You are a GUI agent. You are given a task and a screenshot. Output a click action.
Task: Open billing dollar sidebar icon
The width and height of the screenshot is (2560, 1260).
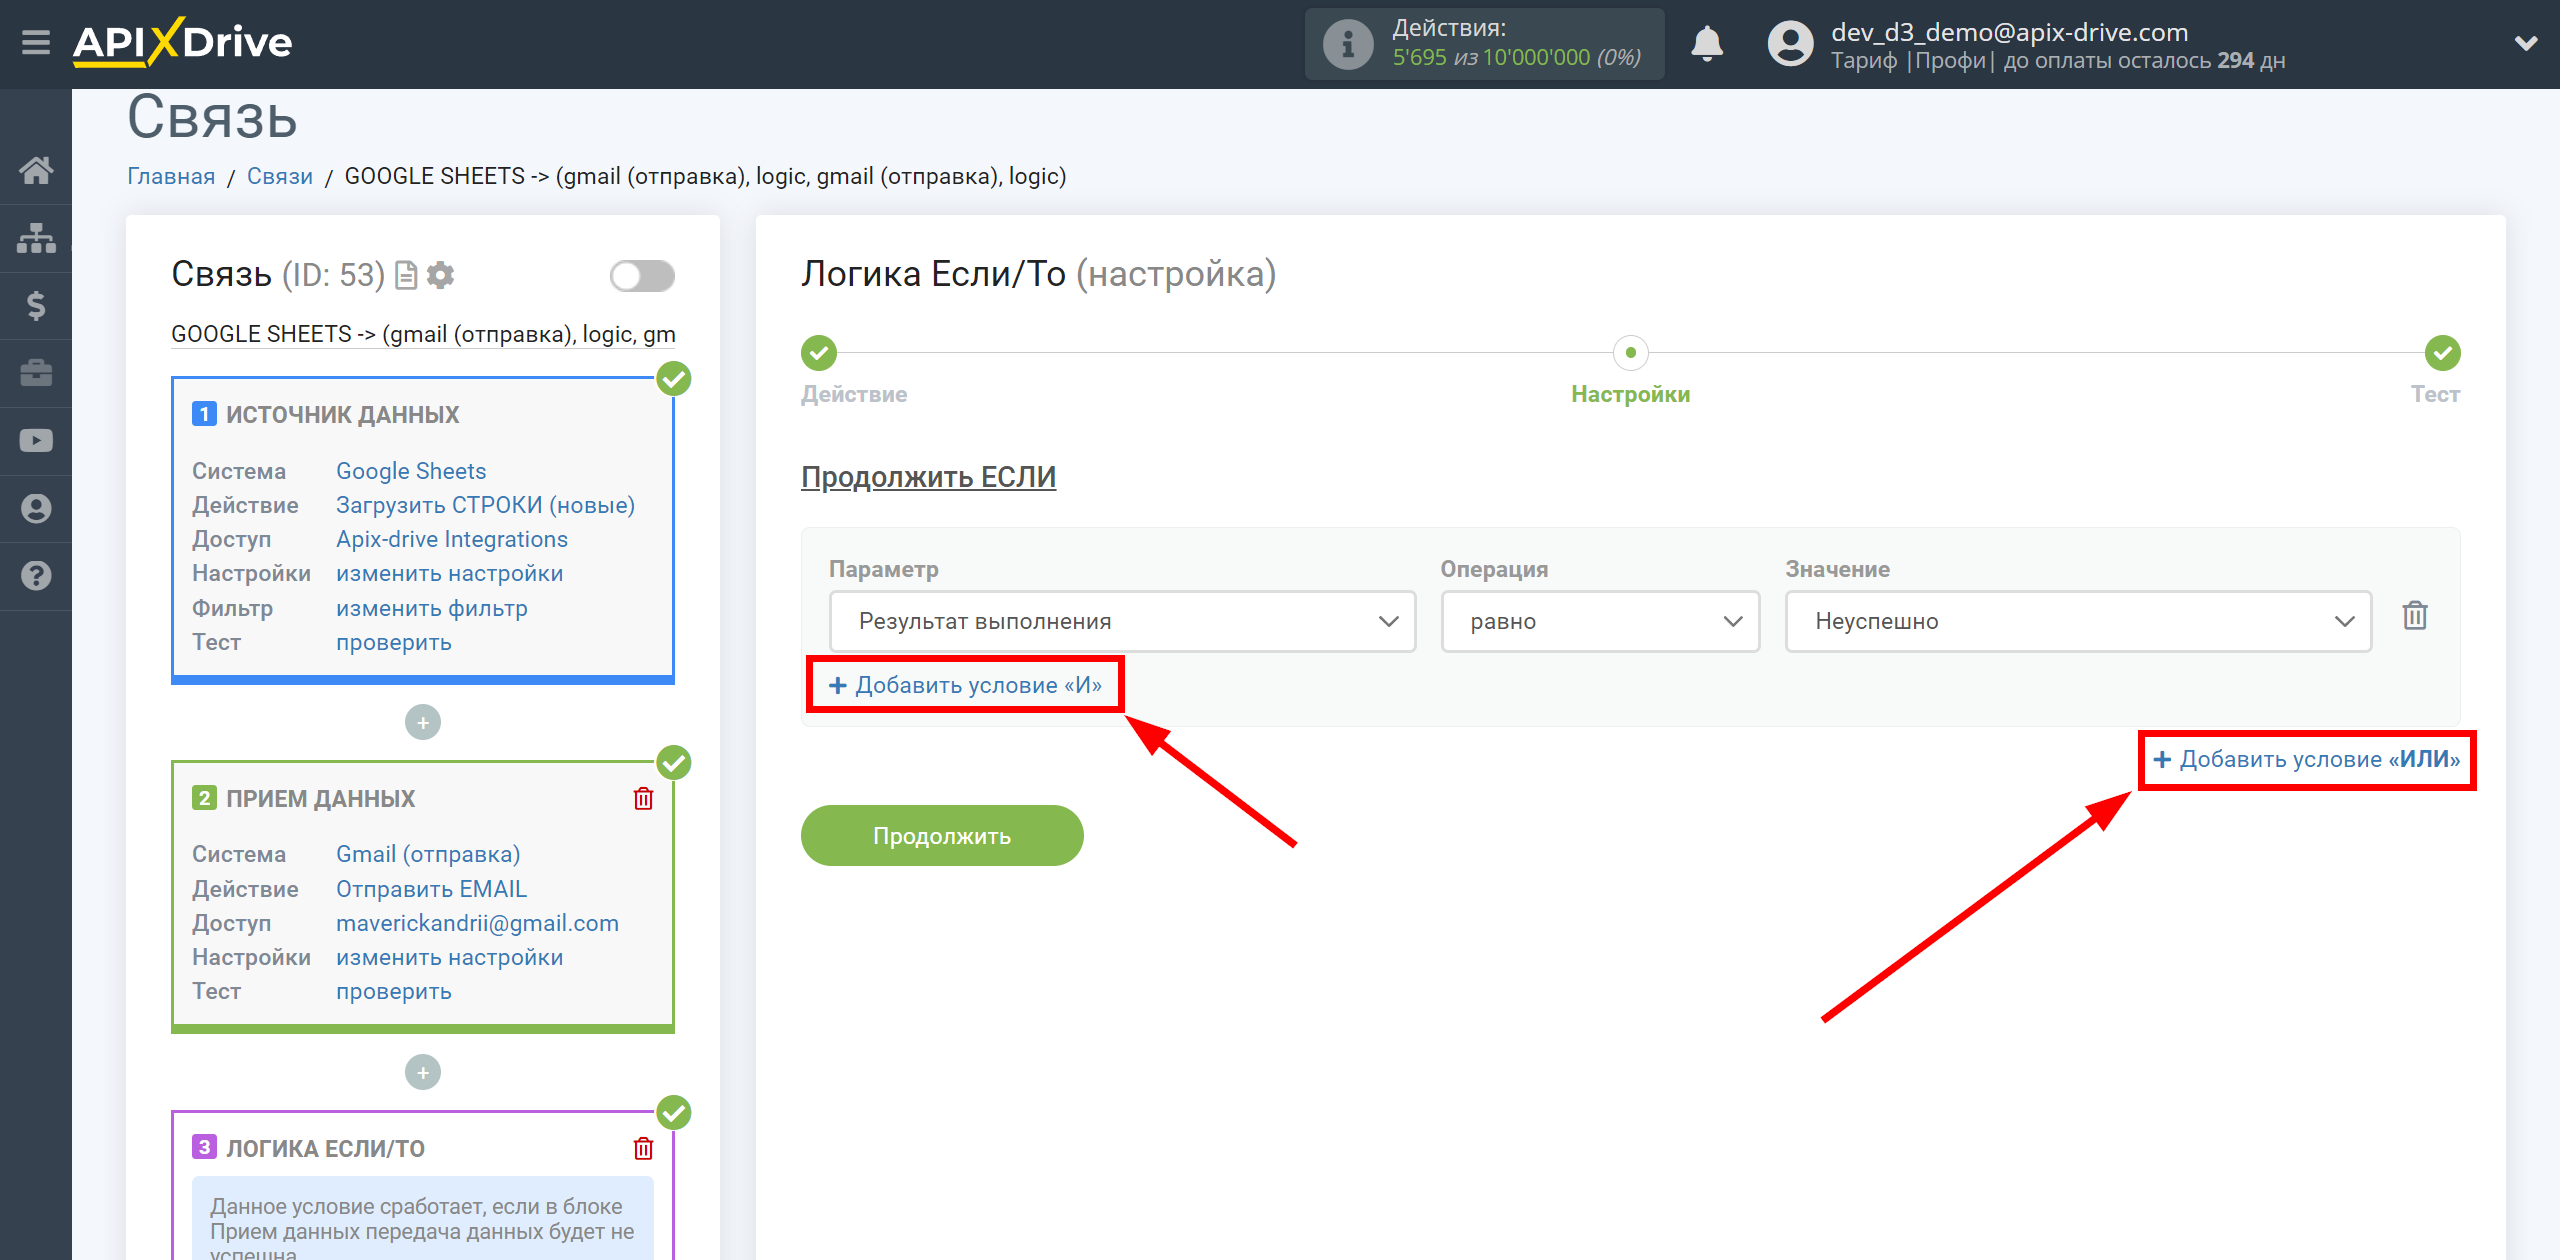pyautogui.click(x=36, y=305)
